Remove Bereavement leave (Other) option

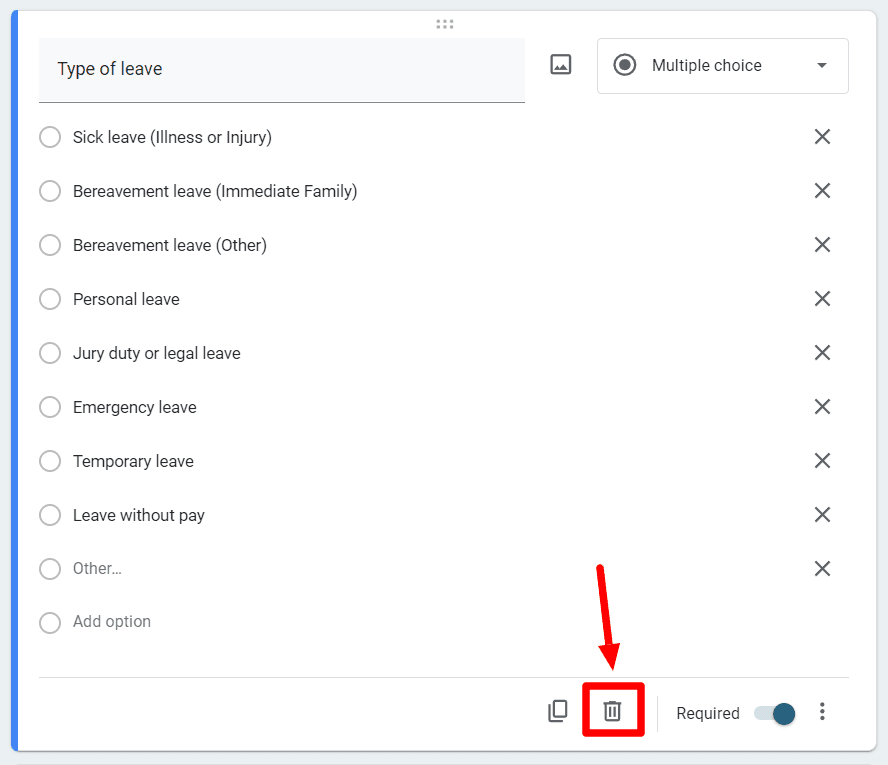click(822, 245)
